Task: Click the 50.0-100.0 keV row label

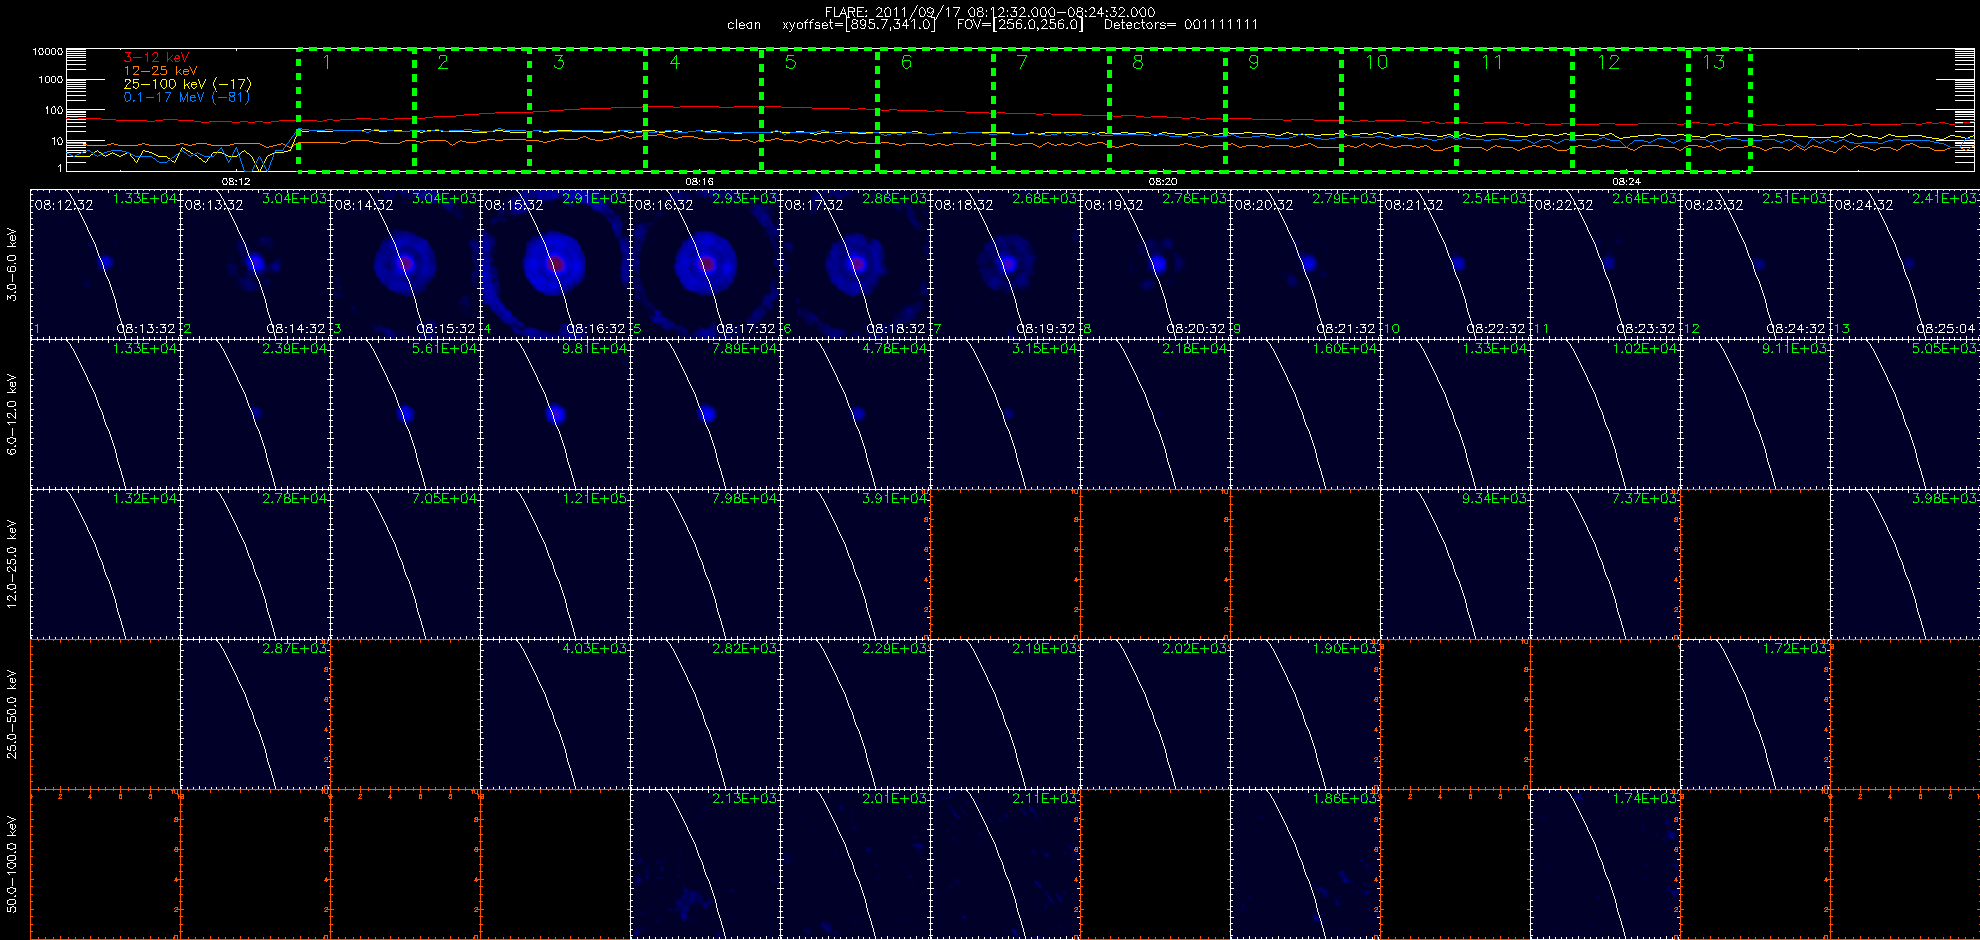Action: coord(12,864)
